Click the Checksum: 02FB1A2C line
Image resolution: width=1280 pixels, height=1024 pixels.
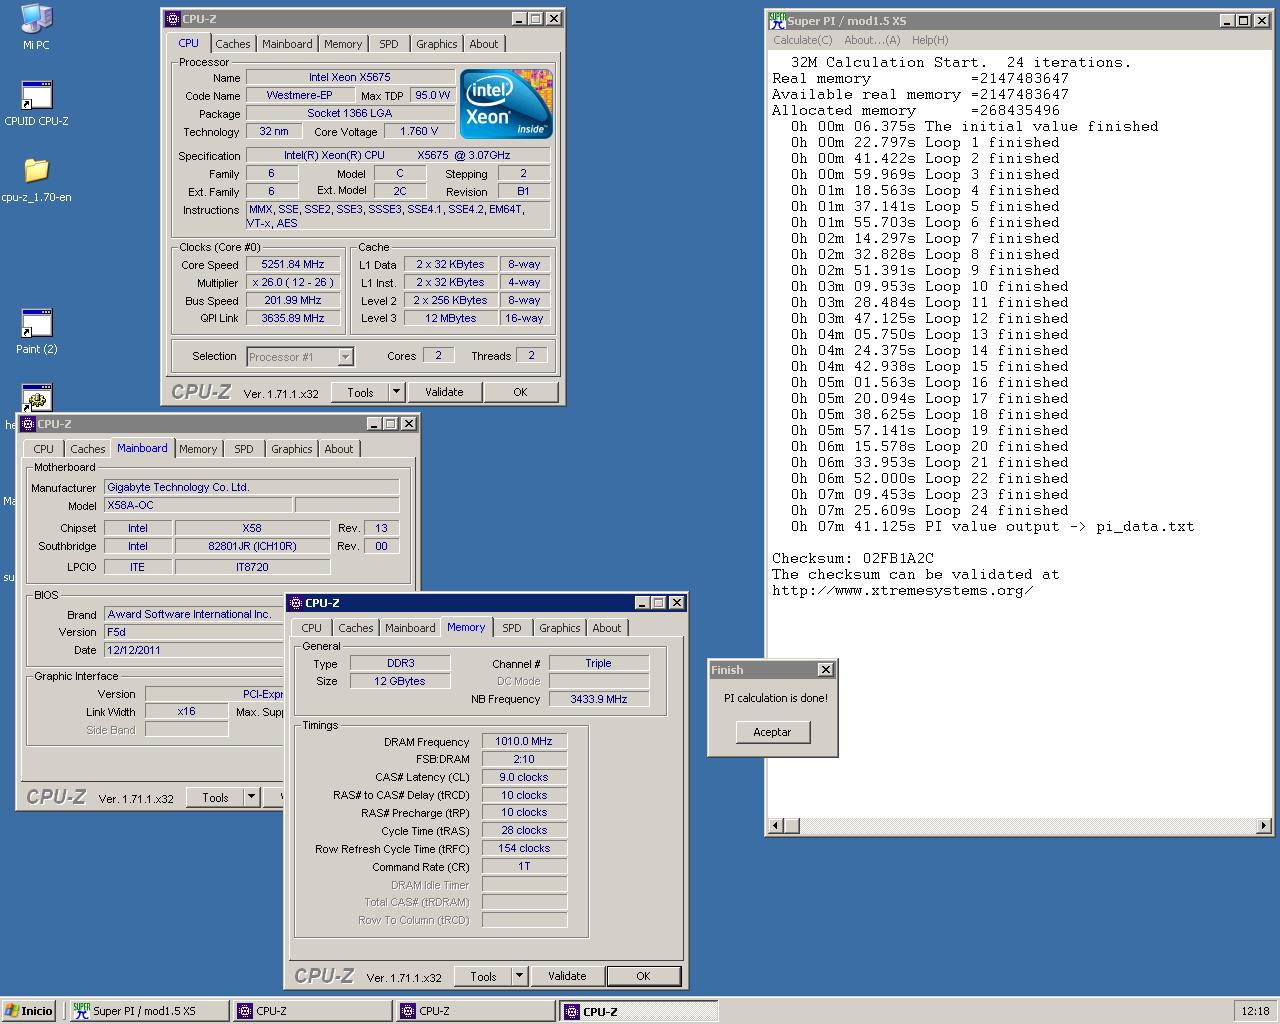(853, 559)
